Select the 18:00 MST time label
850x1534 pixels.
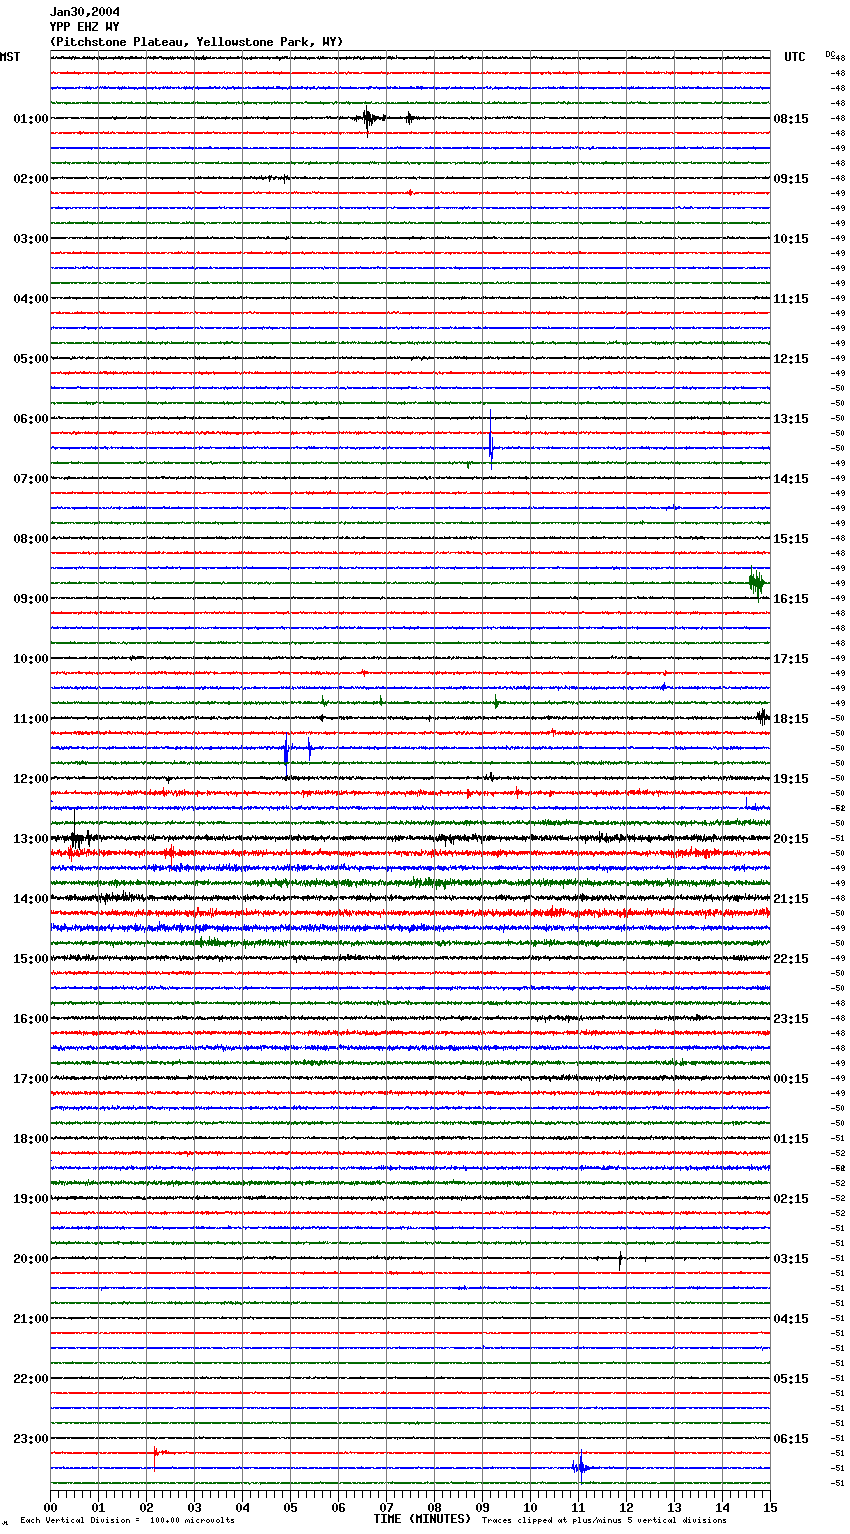(31, 1139)
